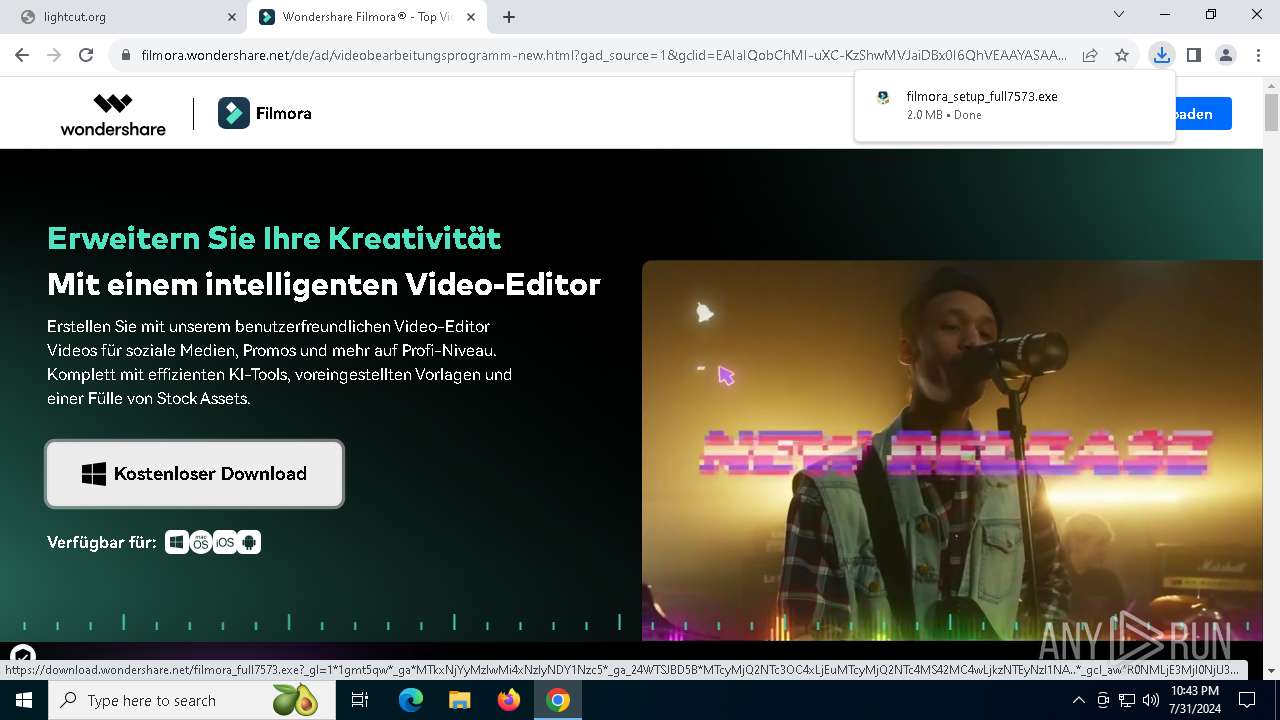This screenshot has width=1280, height=720.
Task: Click the Filmora logo
Action: pos(265,114)
